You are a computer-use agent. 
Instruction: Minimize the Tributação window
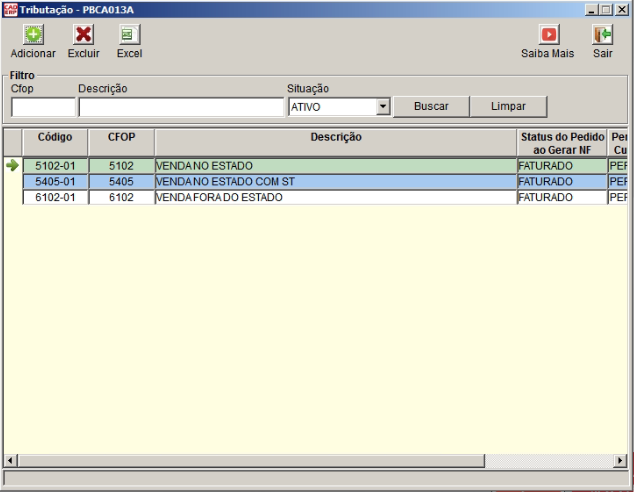point(592,10)
